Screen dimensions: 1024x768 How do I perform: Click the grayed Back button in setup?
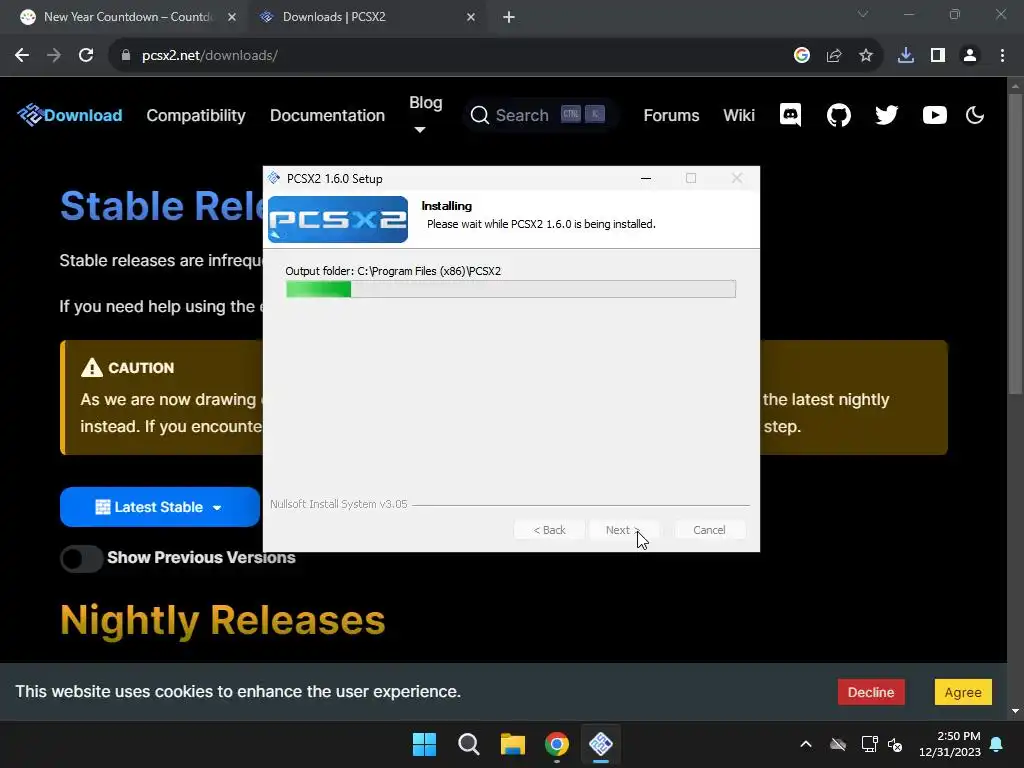click(549, 530)
